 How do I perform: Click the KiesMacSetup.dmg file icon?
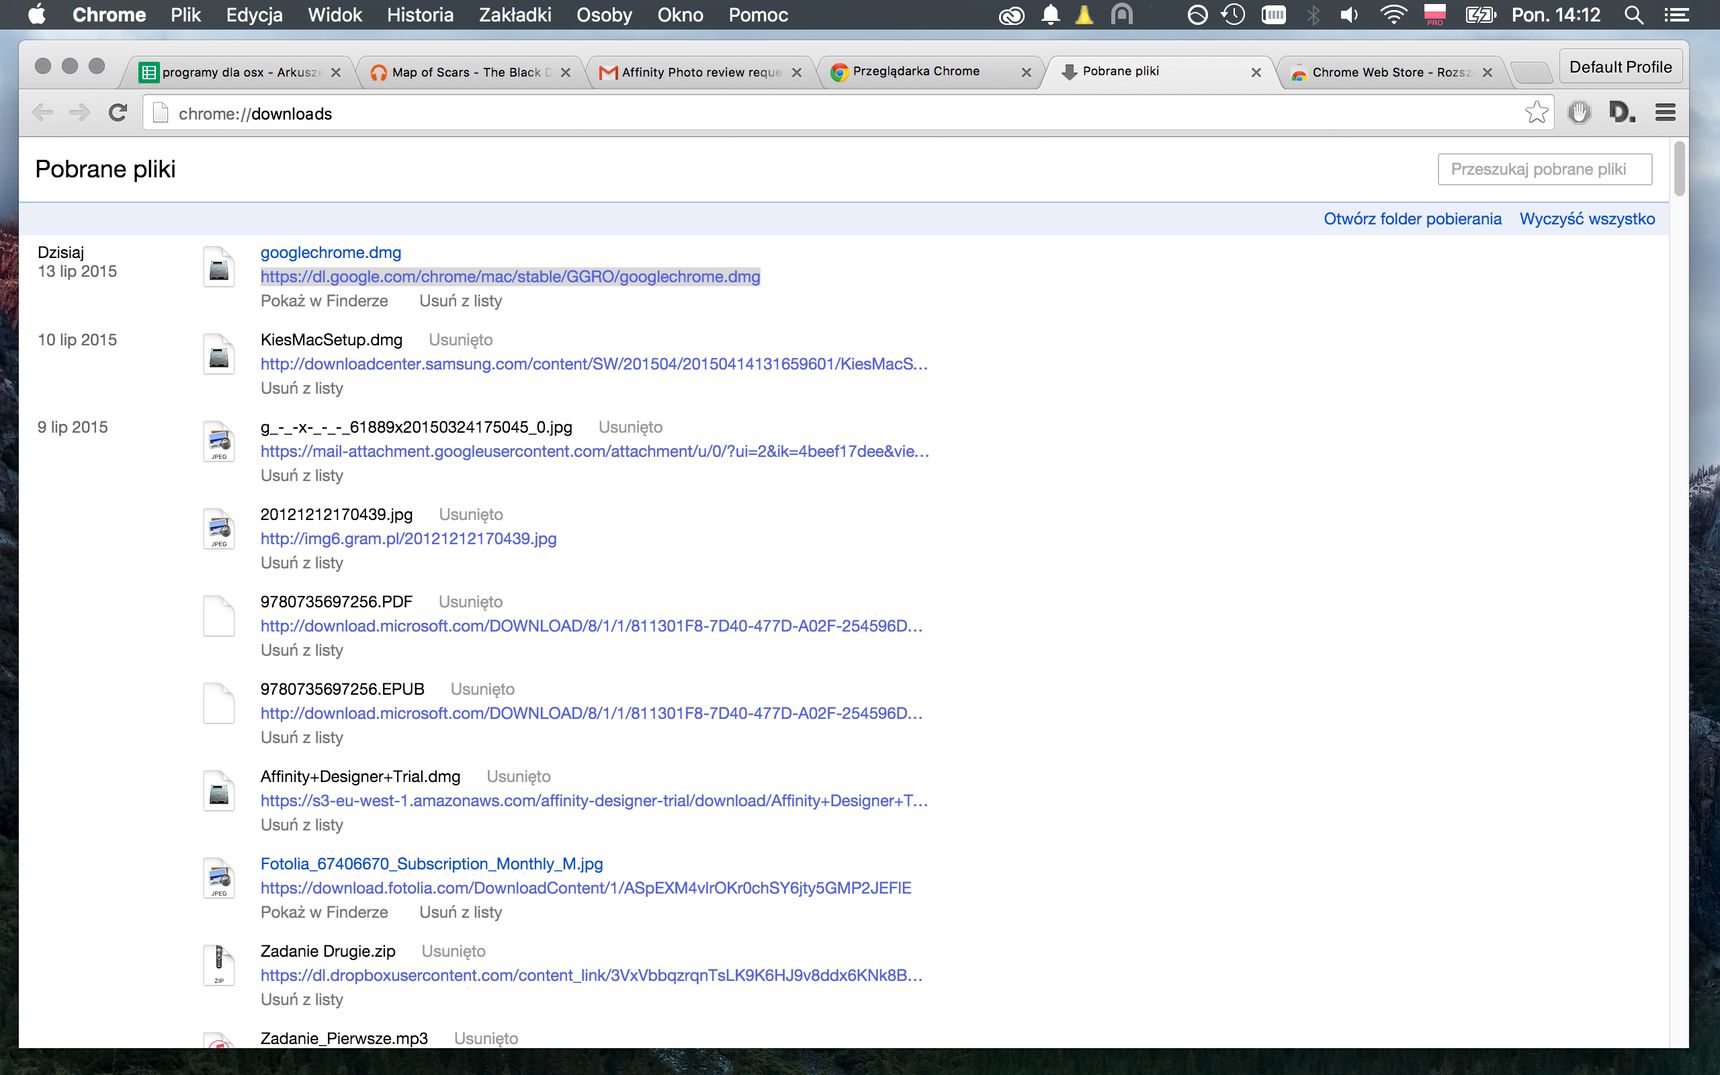click(219, 354)
